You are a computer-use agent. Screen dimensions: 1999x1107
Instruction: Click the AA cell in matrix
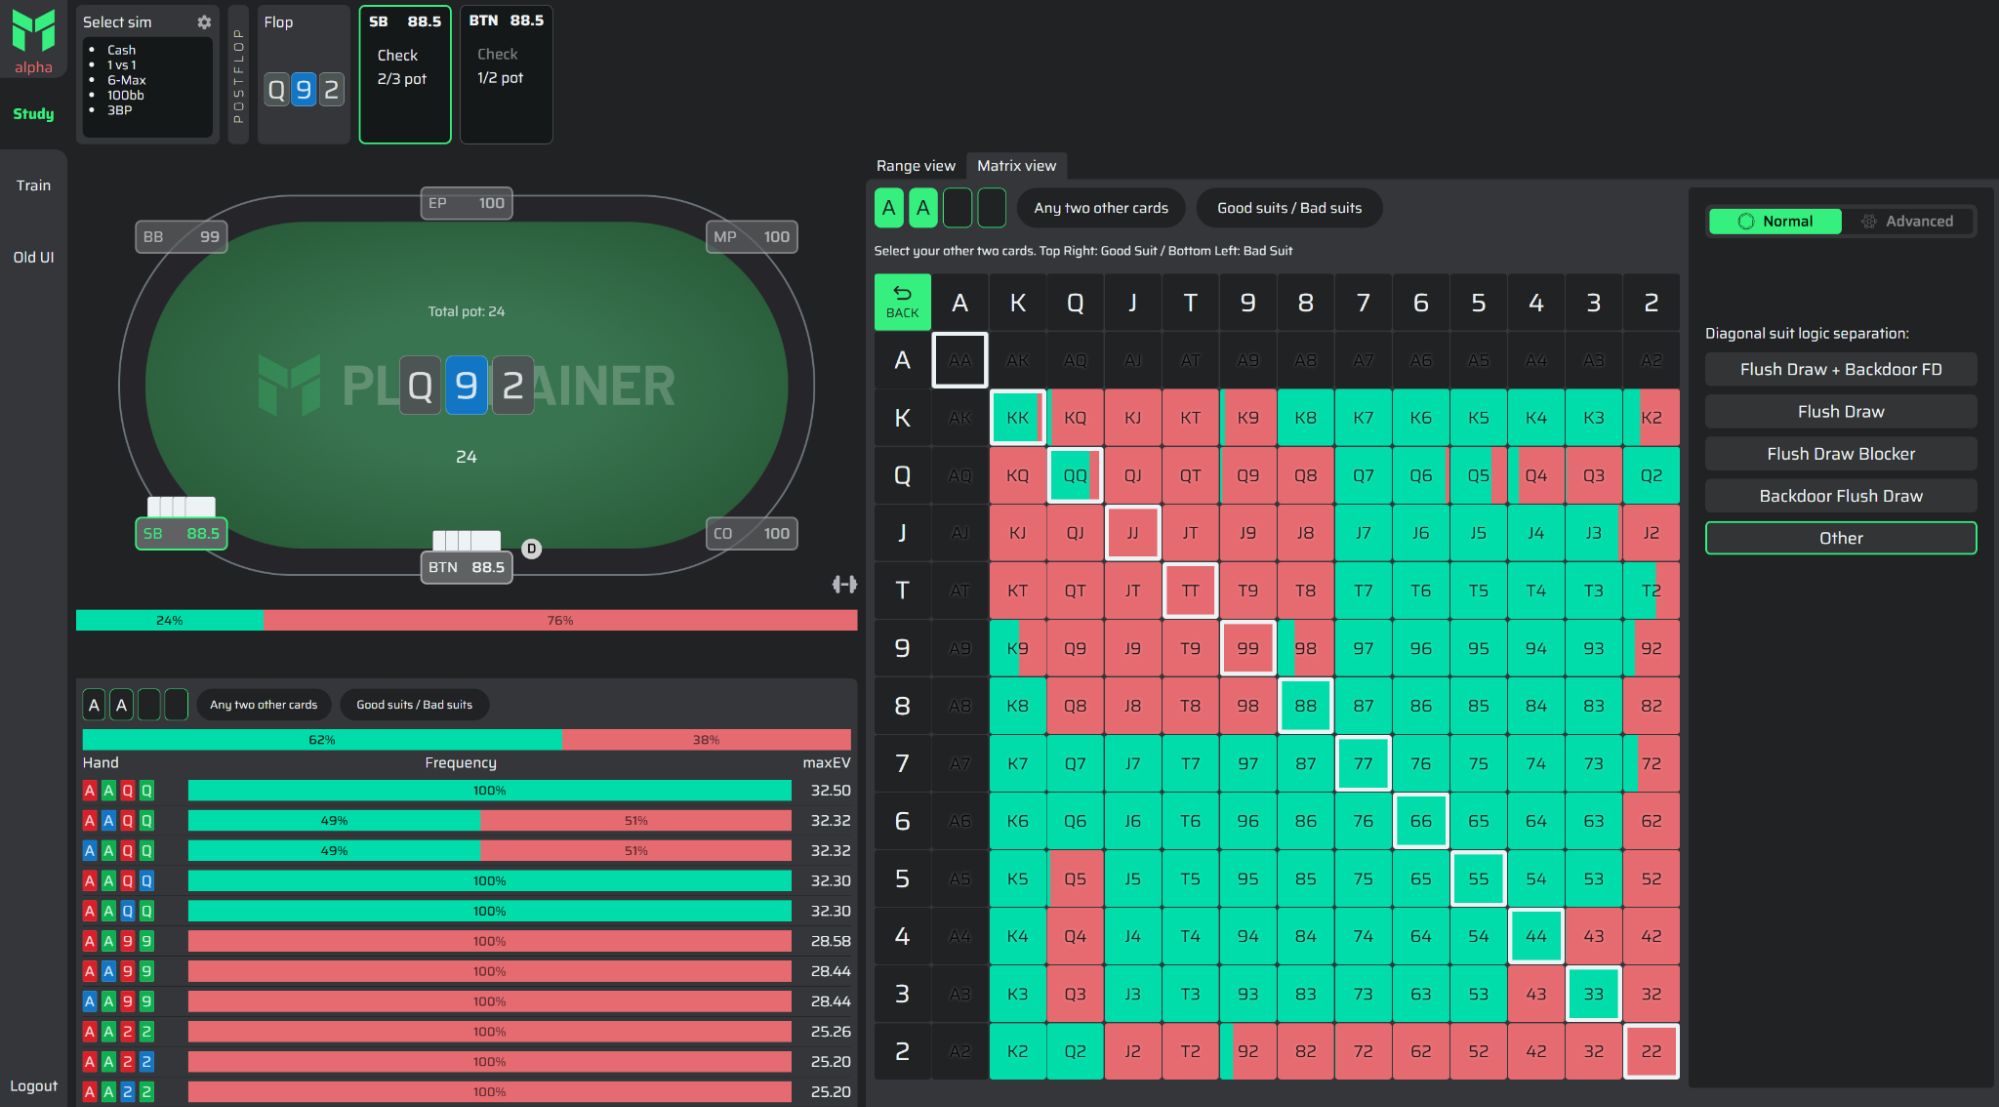960,360
